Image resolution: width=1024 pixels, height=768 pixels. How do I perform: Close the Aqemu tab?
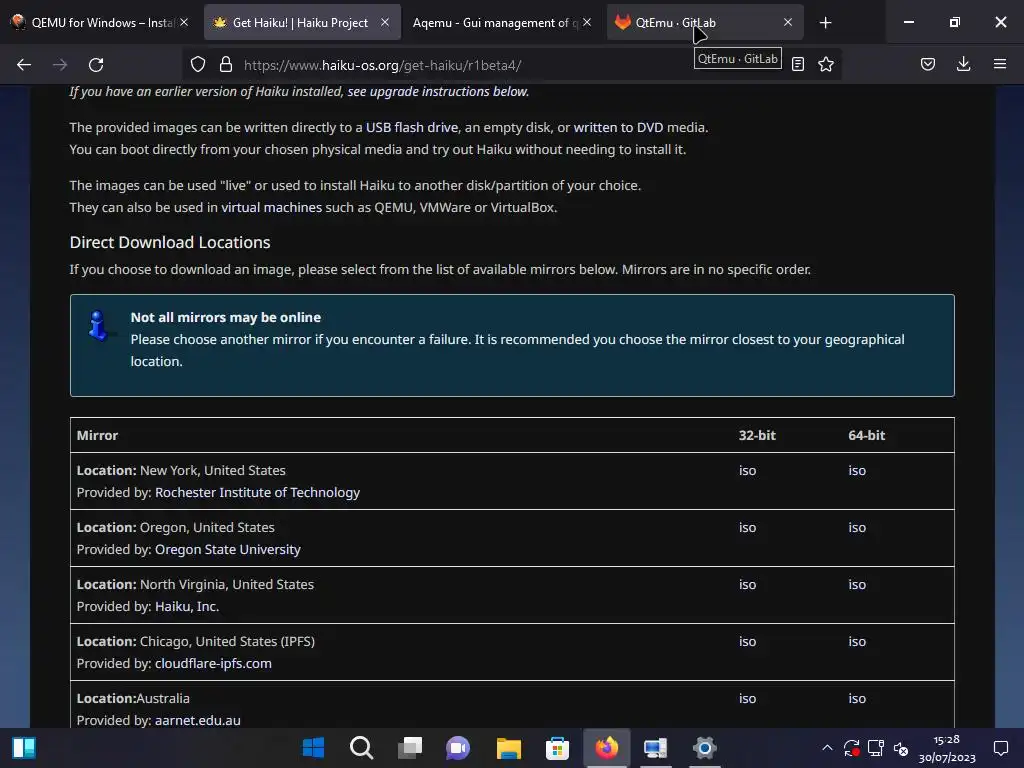click(587, 22)
